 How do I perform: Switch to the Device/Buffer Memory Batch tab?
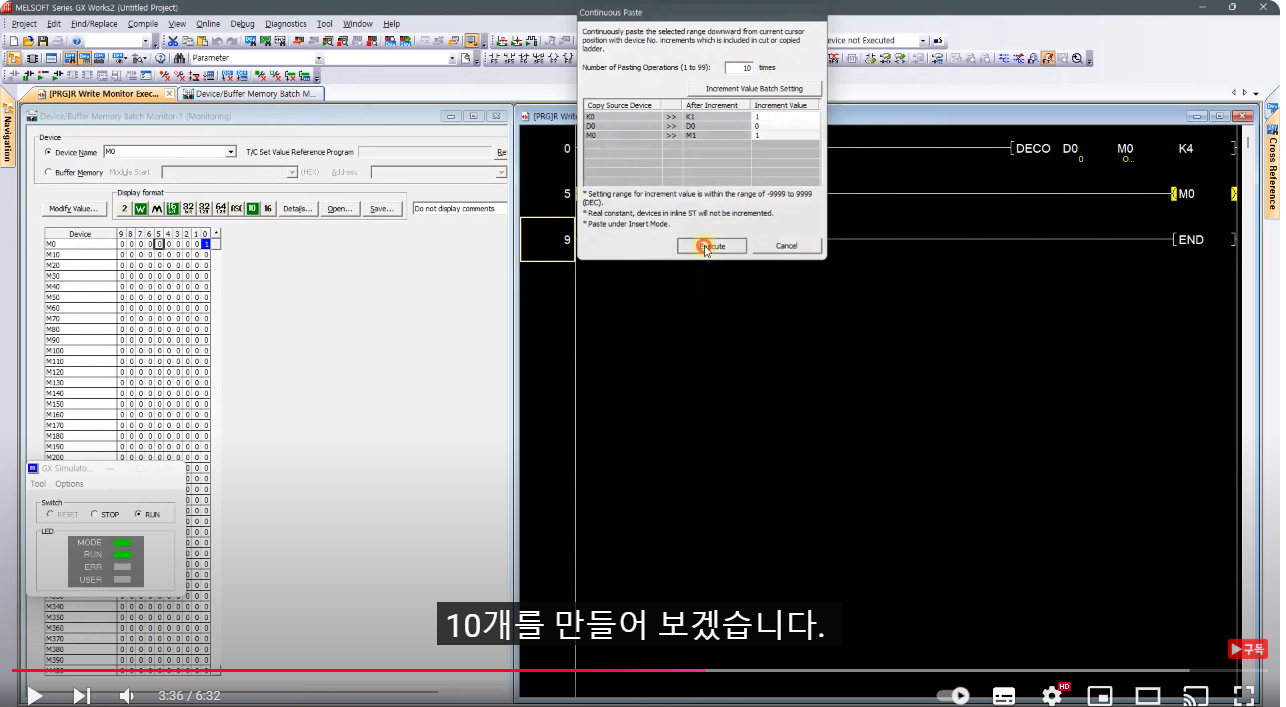click(x=250, y=93)
